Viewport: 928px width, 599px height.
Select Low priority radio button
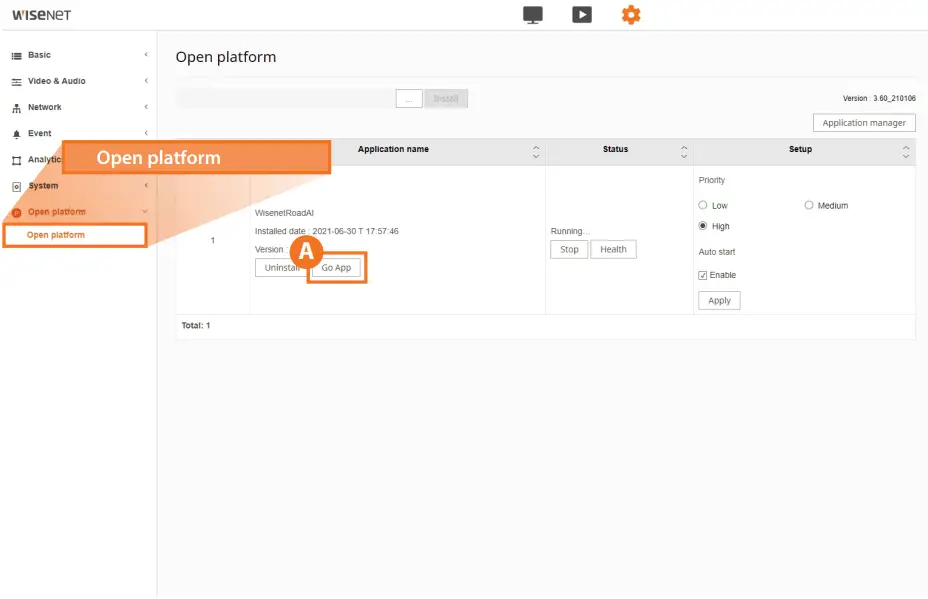703,205
